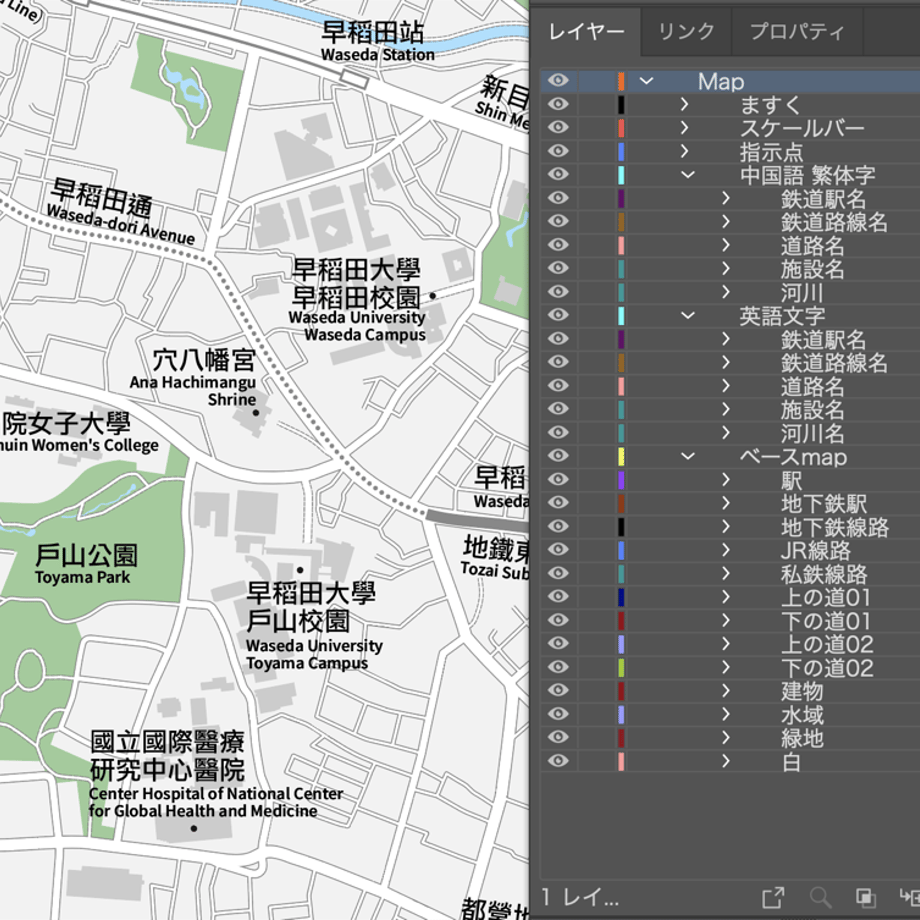Click the 'Waseda-dori Avenue' road label
This screenshot has height=920, width=920.
click(120, 225)
